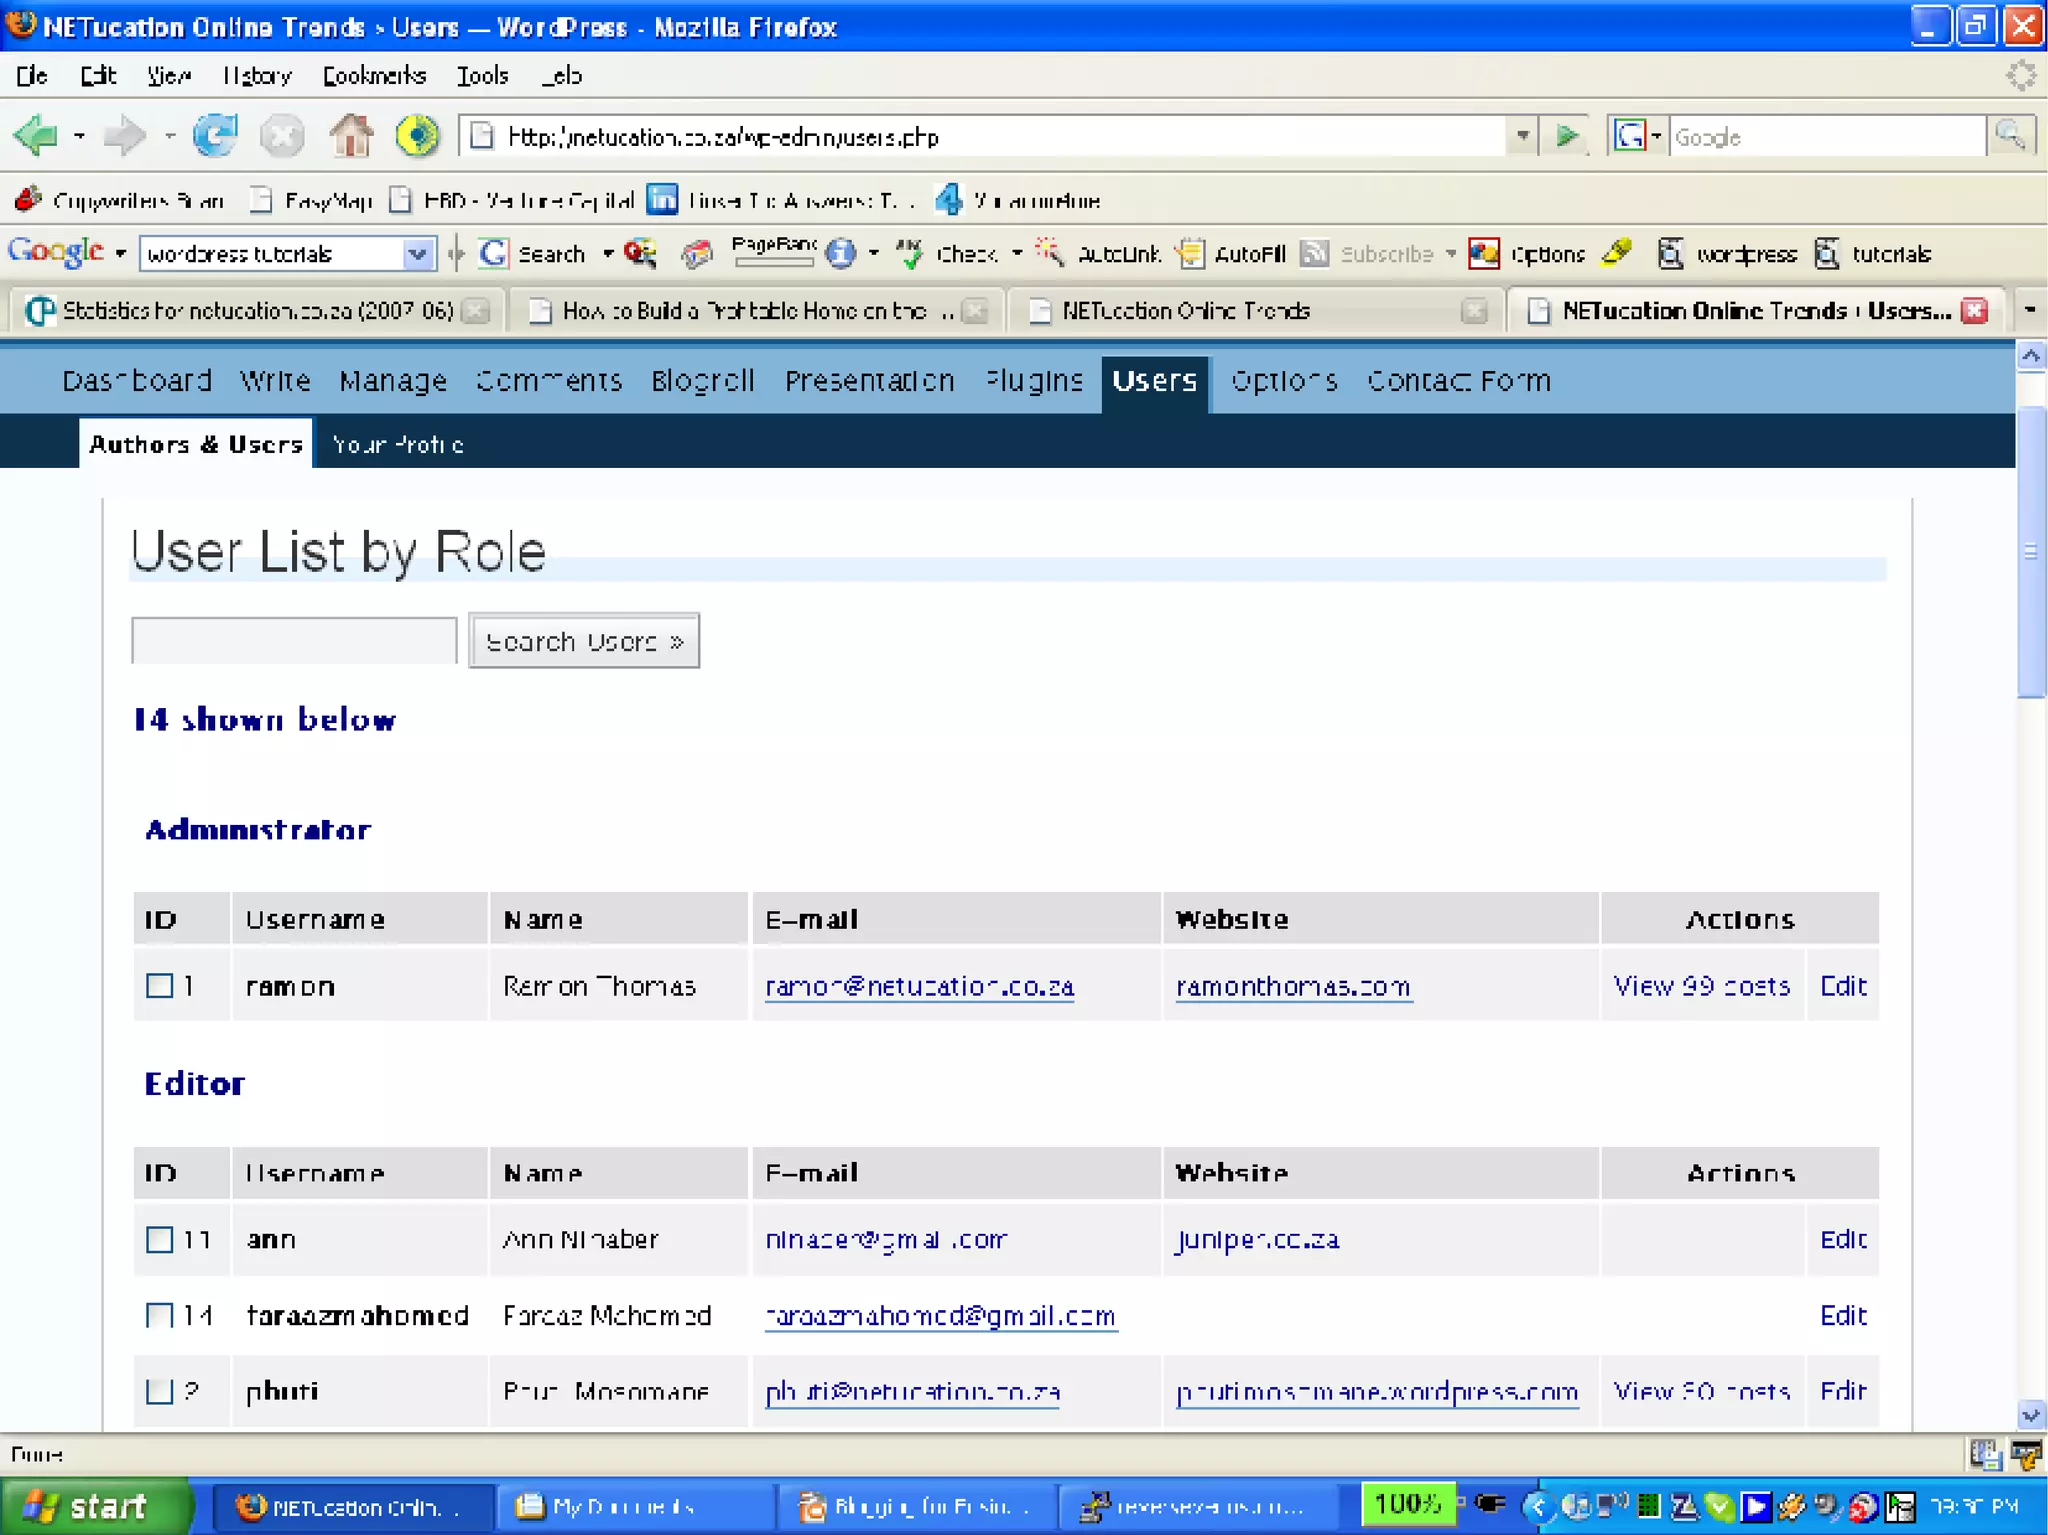The height and width of the screenshot is (1535, 2048).
Task: Click the green Go arrow beside address bar
Action: [1567, 136]
